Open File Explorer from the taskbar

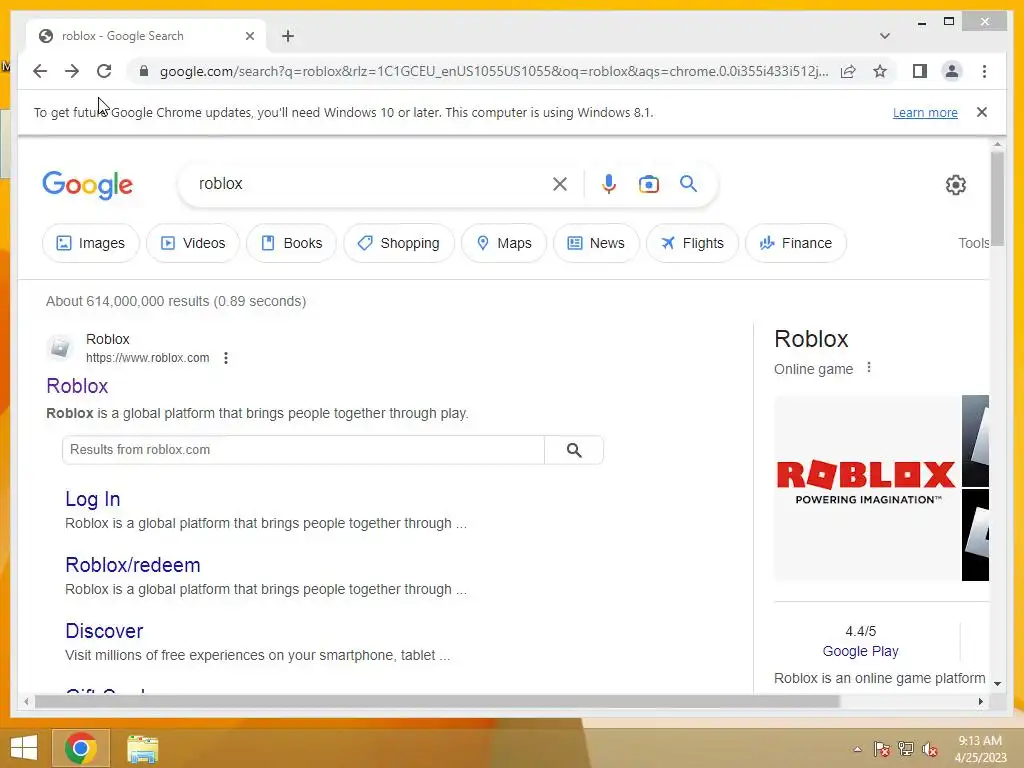coord(142,748)
